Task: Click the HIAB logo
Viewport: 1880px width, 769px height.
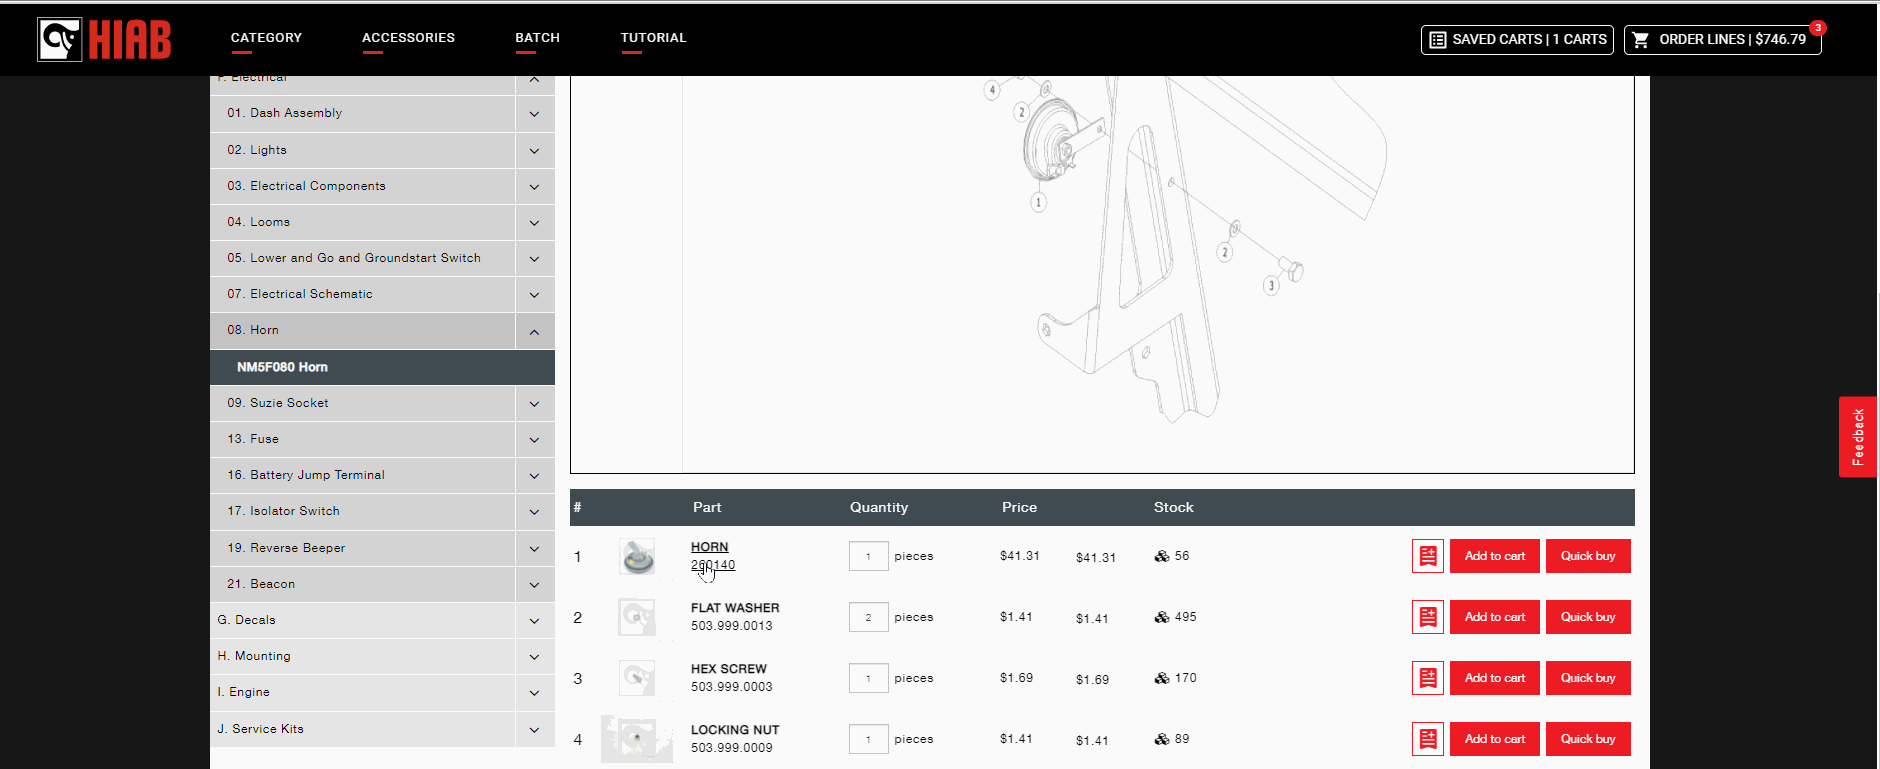Action: [x=104, y=39]
